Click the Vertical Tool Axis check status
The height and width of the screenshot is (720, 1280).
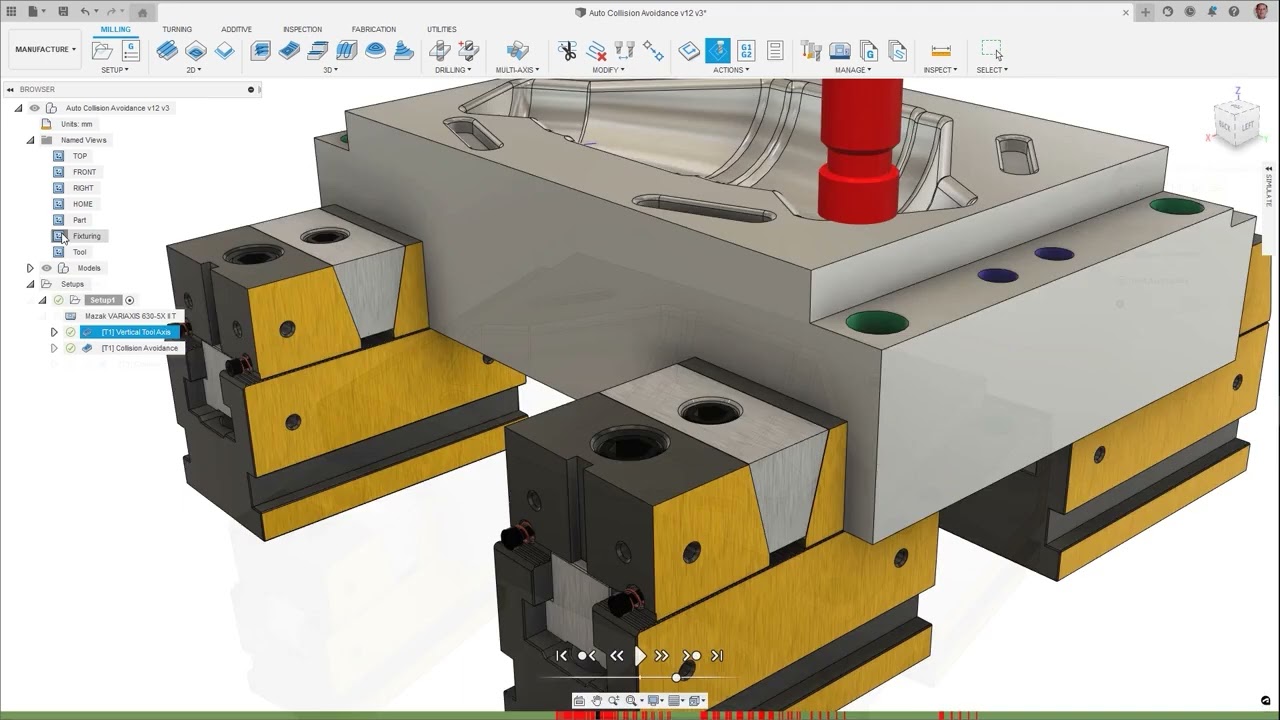(x=70, y=332)
